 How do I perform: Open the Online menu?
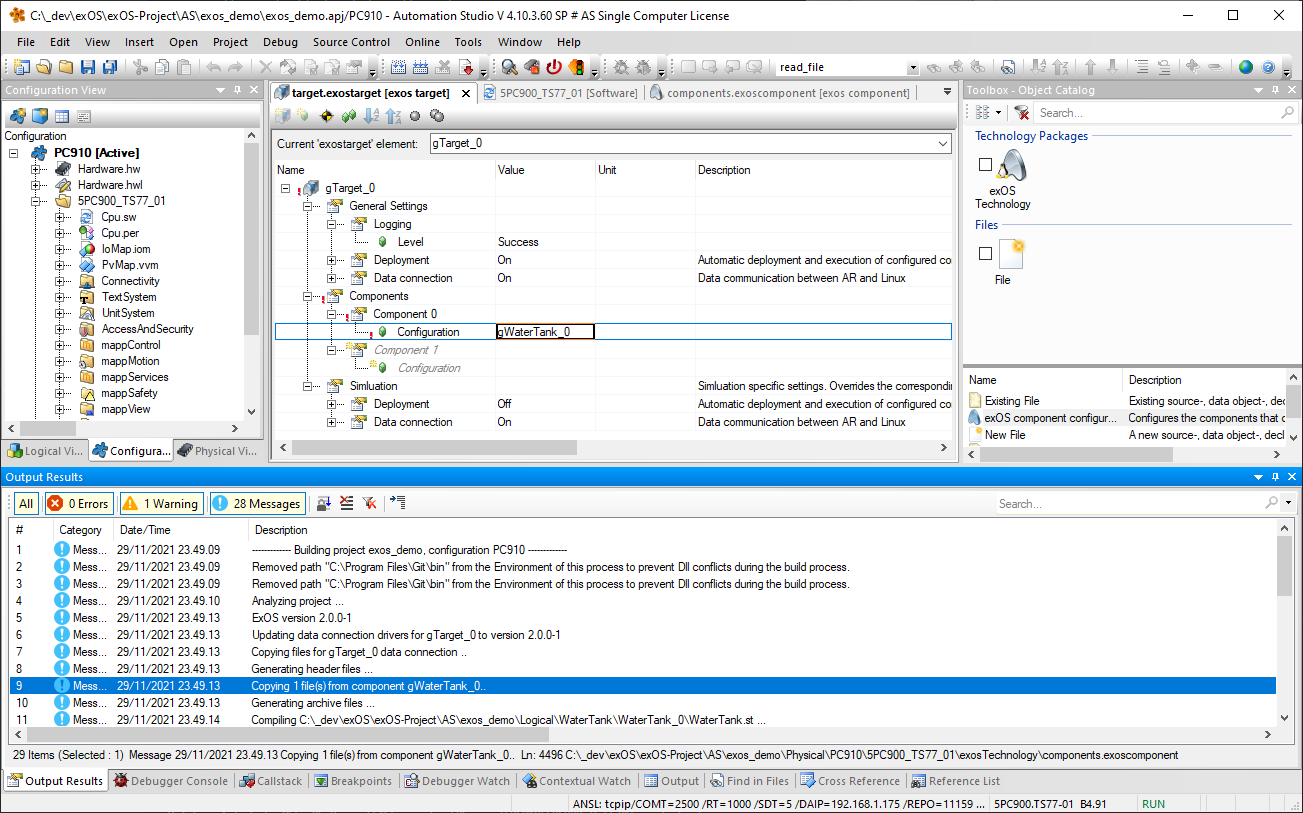click(x=422, y=42)
